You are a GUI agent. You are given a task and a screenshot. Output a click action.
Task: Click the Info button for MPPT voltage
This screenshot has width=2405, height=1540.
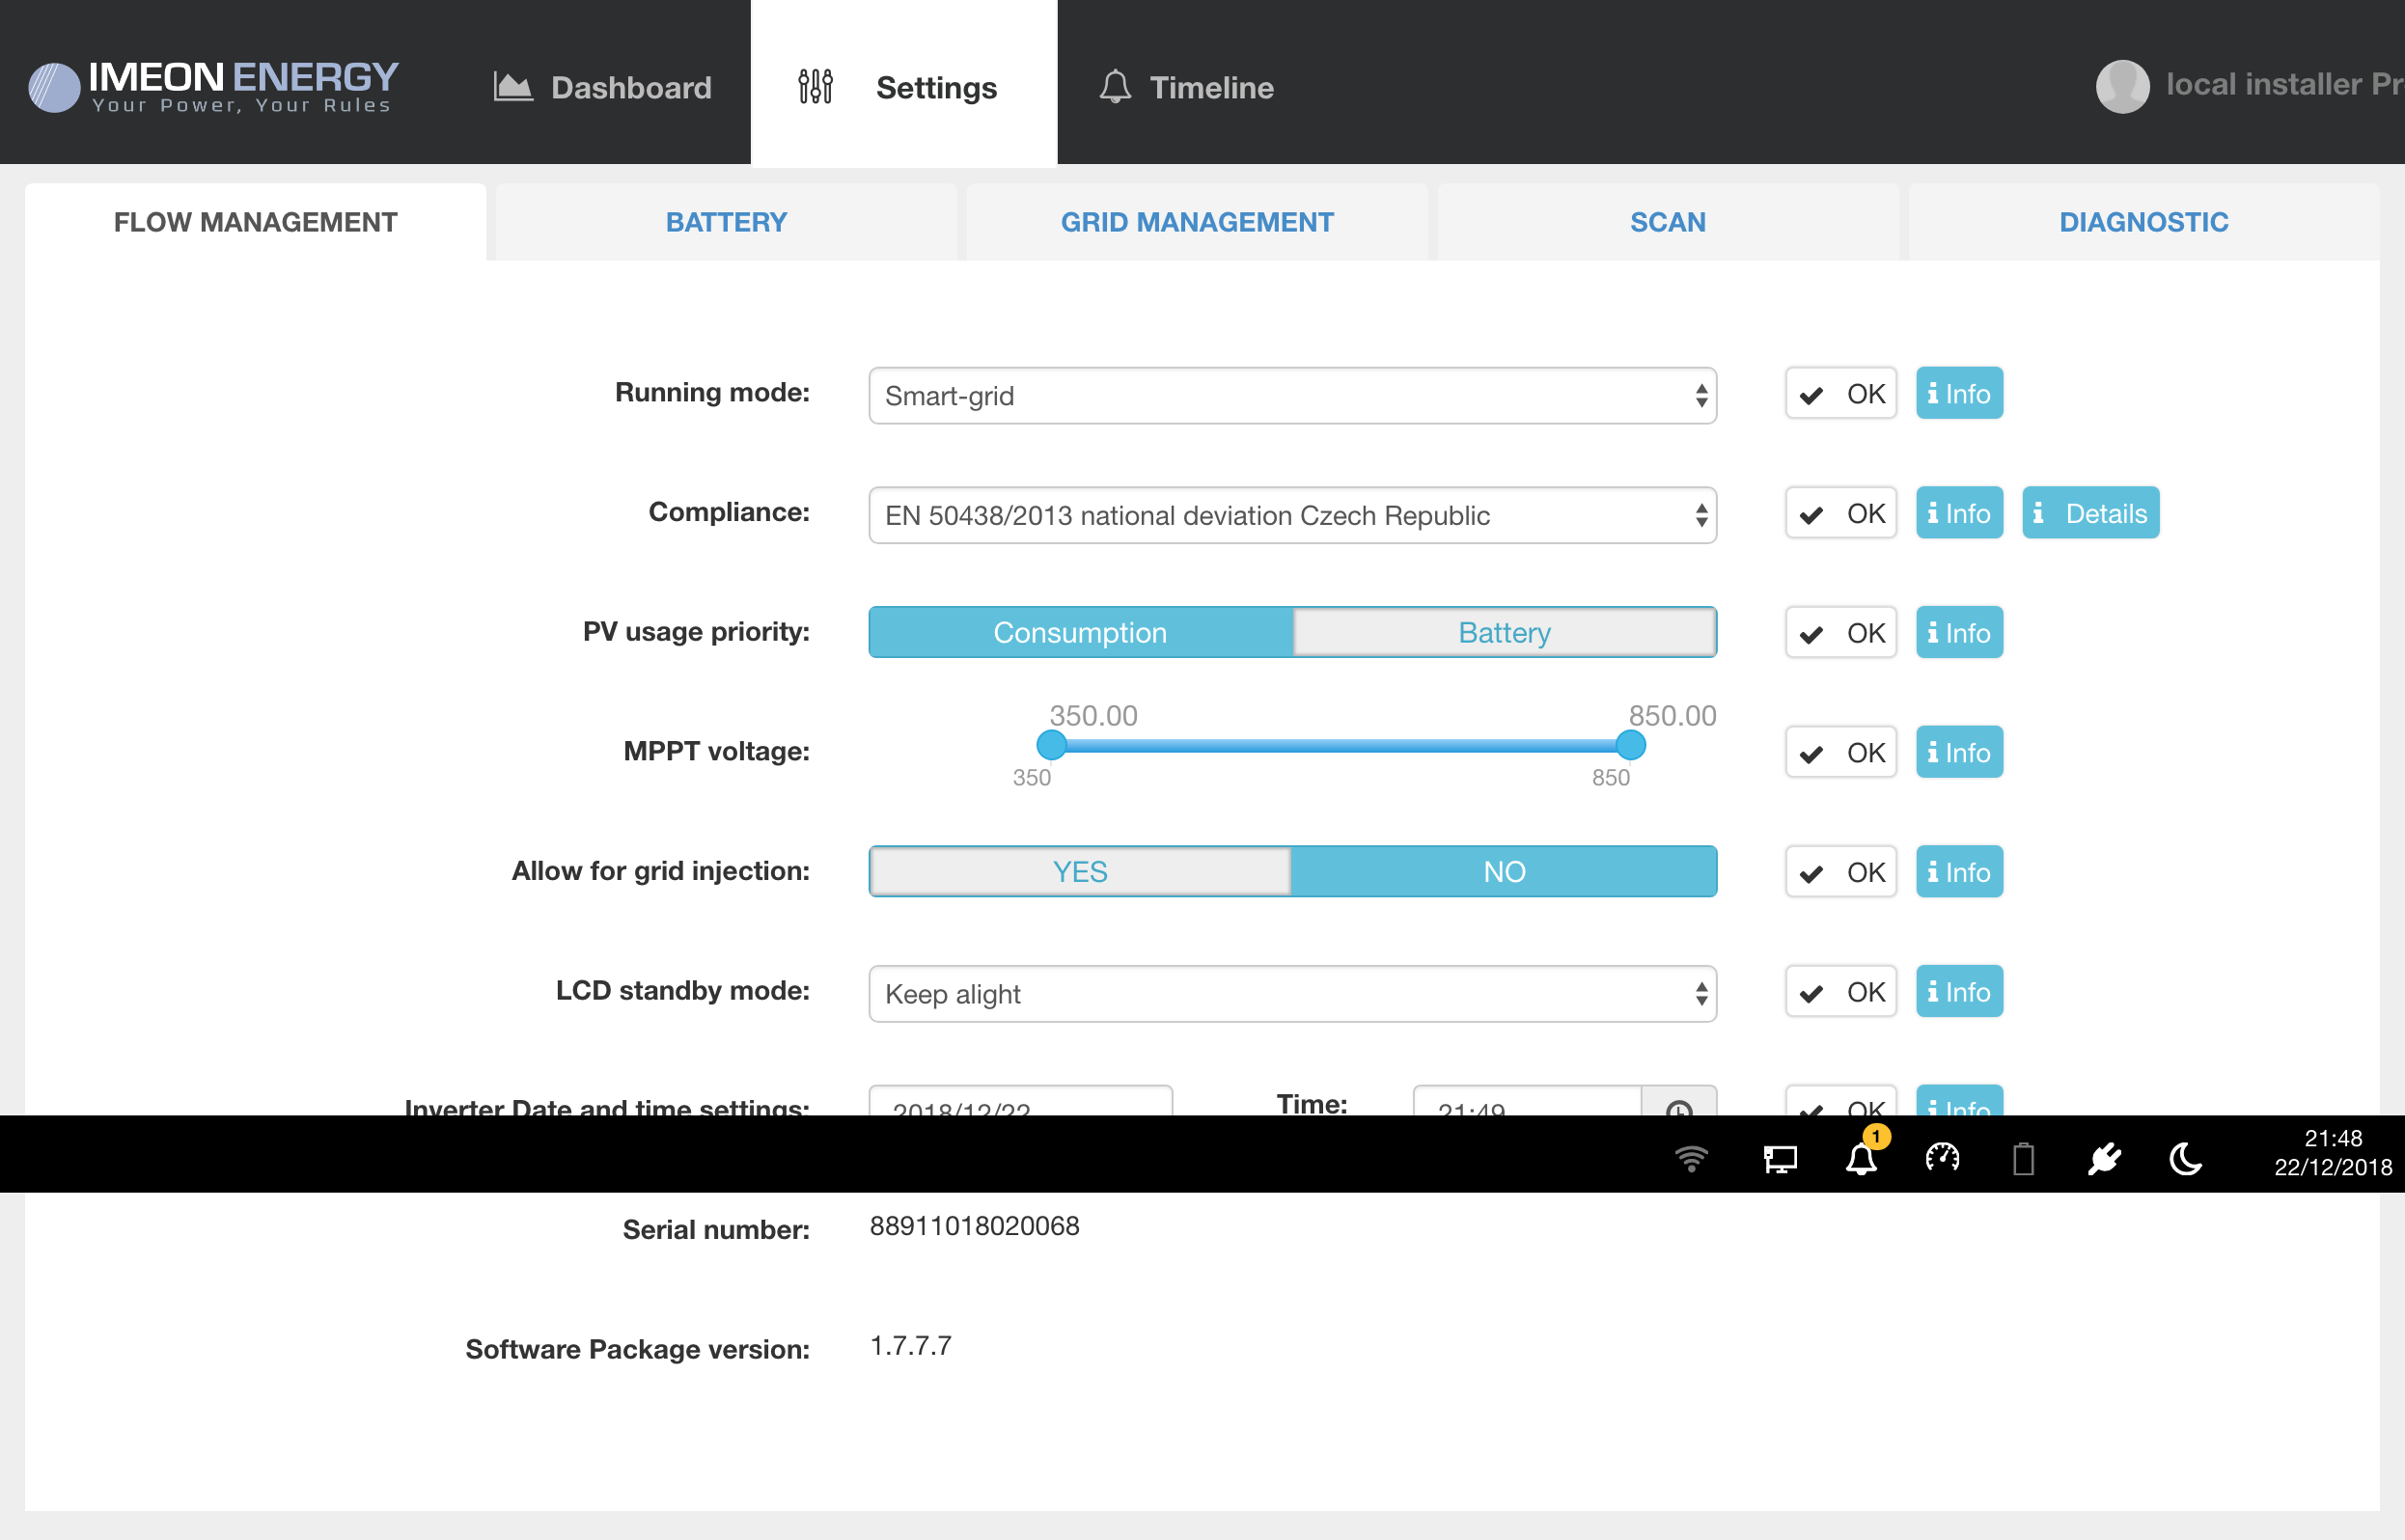[1958, 752]
